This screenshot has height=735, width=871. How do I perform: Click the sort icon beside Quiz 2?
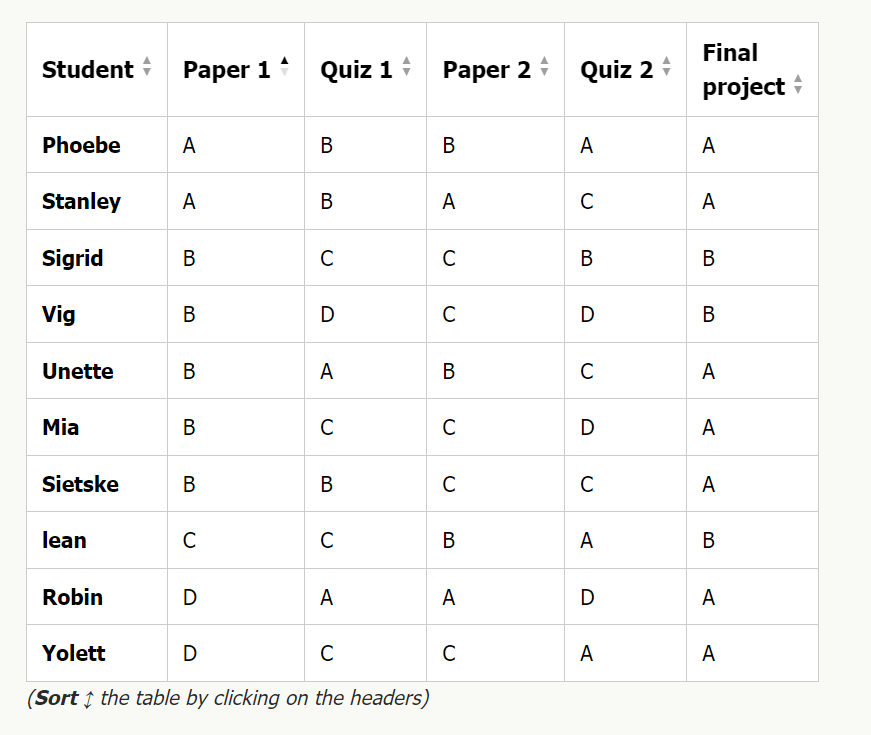tap(666, 68)
